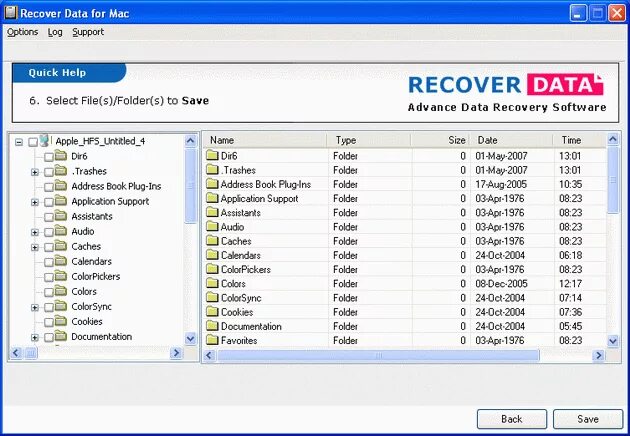This screenshot has width=630, height=436.
Task: Click the Address Book Plug-Ins folder icon in tree
Action: point(61,185)
